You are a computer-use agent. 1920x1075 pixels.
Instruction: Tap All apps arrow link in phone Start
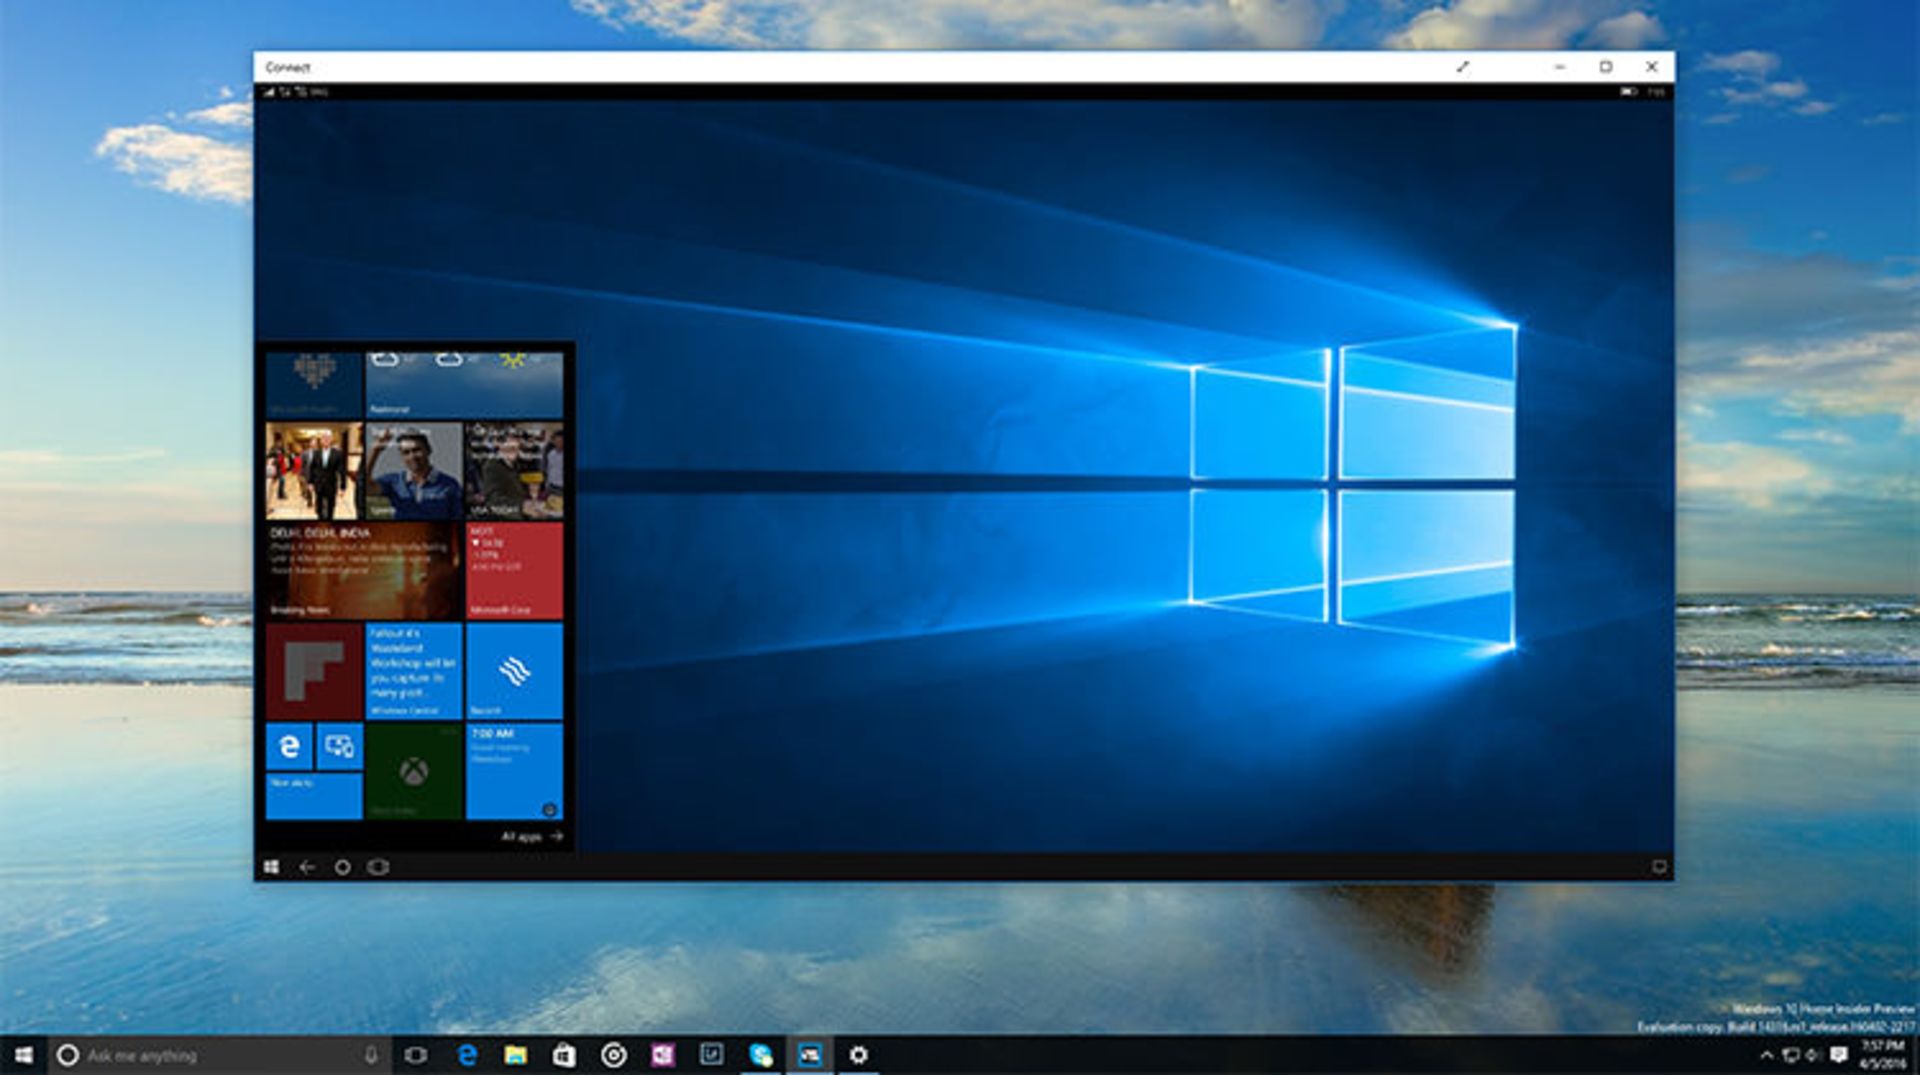coord(532,836)
